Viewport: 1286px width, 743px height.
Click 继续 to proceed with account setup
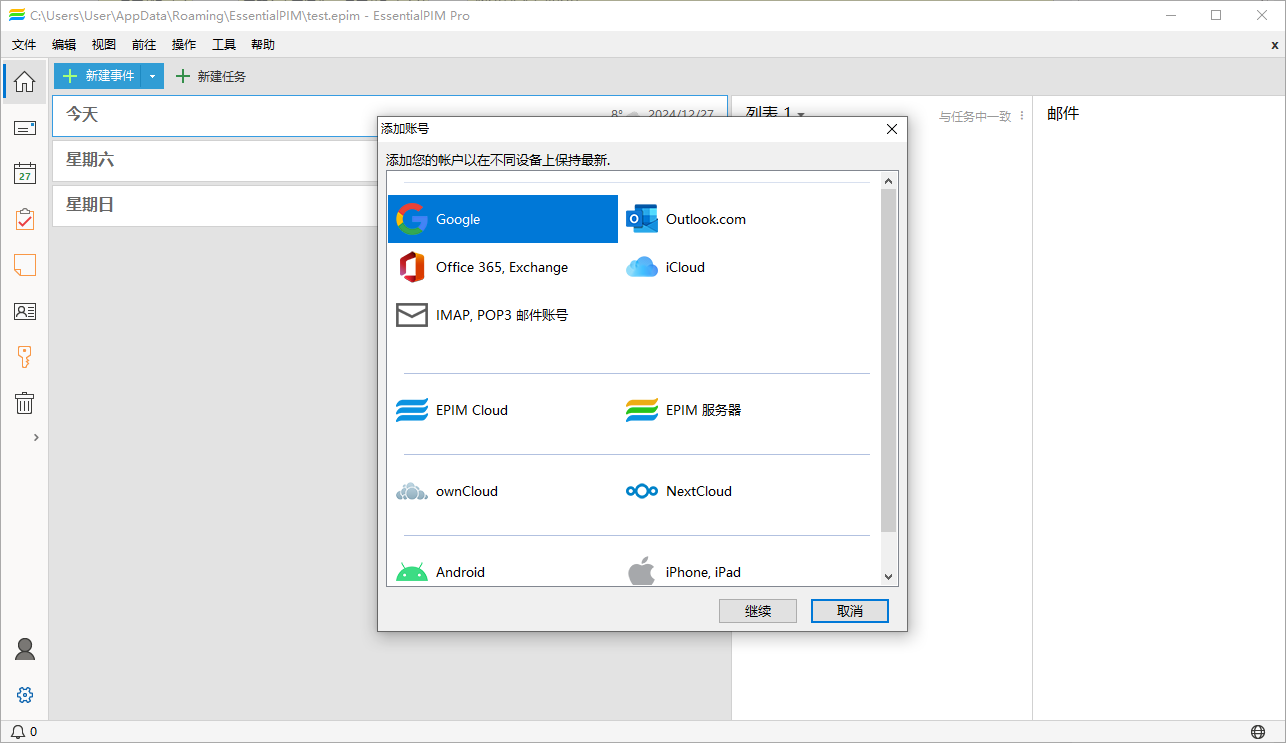(x=758, y=611)
